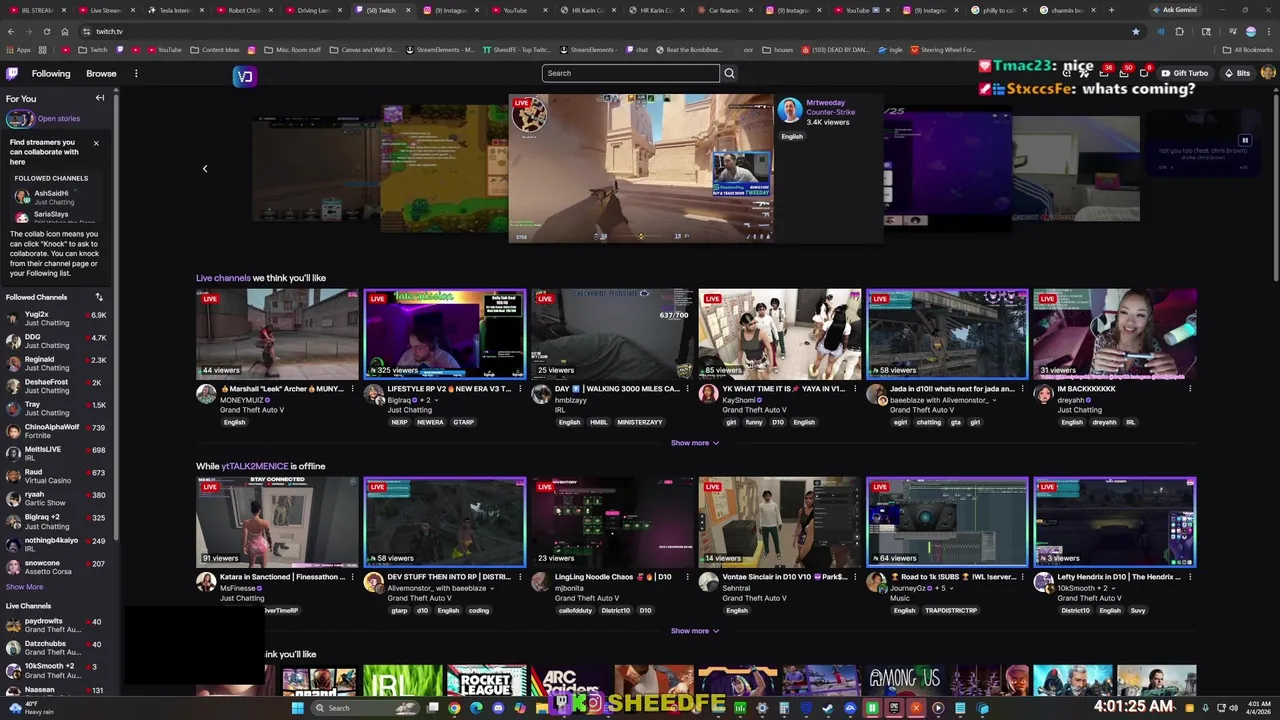Open stream options for KayShomi card
1280x720 pixels.
click(x=855, y=389)
